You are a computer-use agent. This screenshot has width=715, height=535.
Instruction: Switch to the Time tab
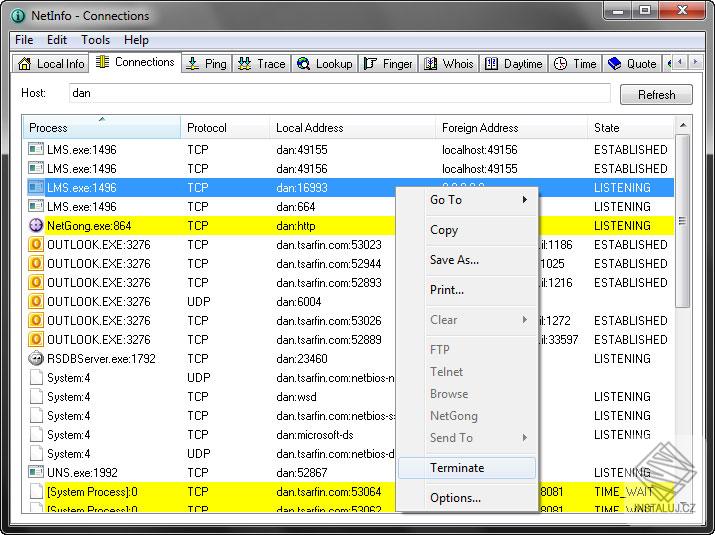(x=575, y=64)
